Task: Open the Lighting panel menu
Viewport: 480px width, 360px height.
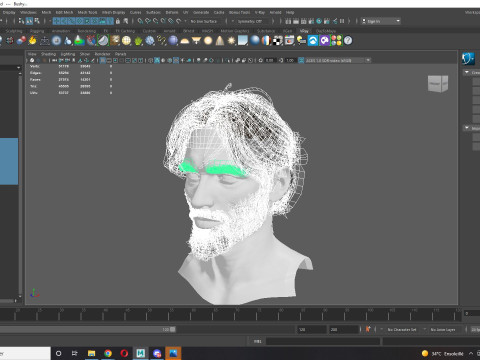Action: point(68,54)
